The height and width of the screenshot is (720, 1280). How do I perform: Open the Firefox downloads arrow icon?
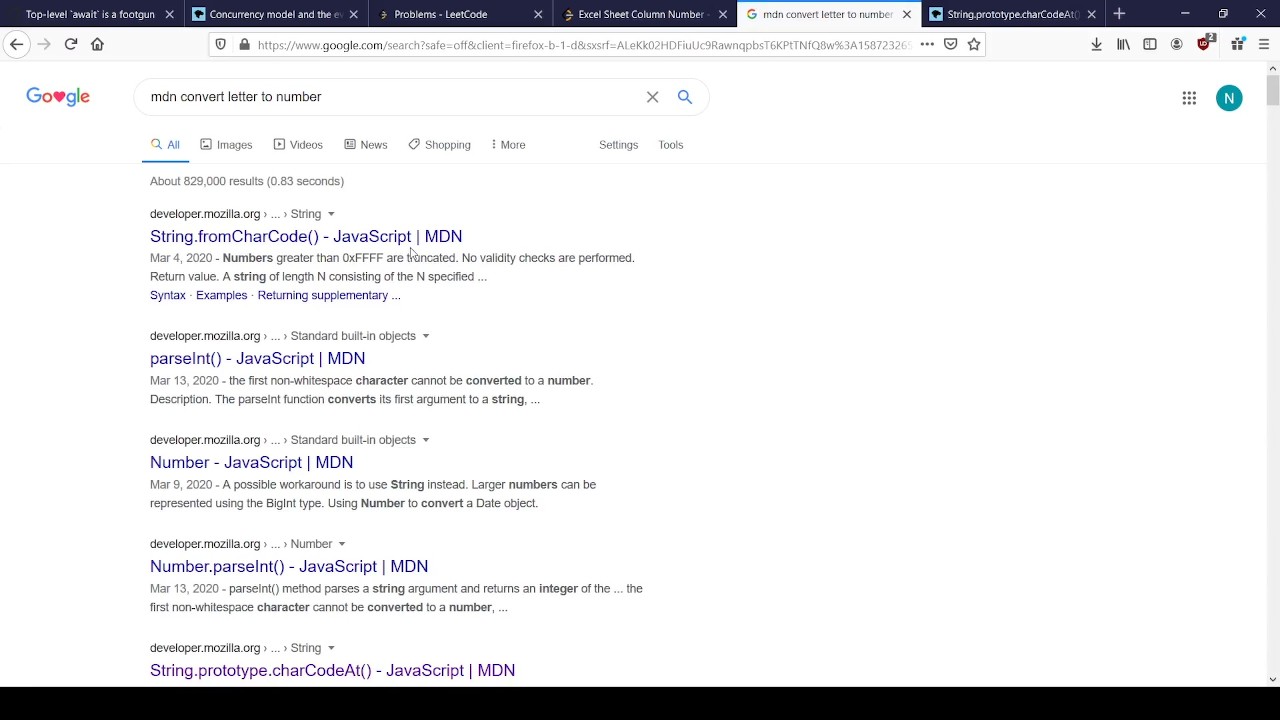click(x=1097, y=44)
